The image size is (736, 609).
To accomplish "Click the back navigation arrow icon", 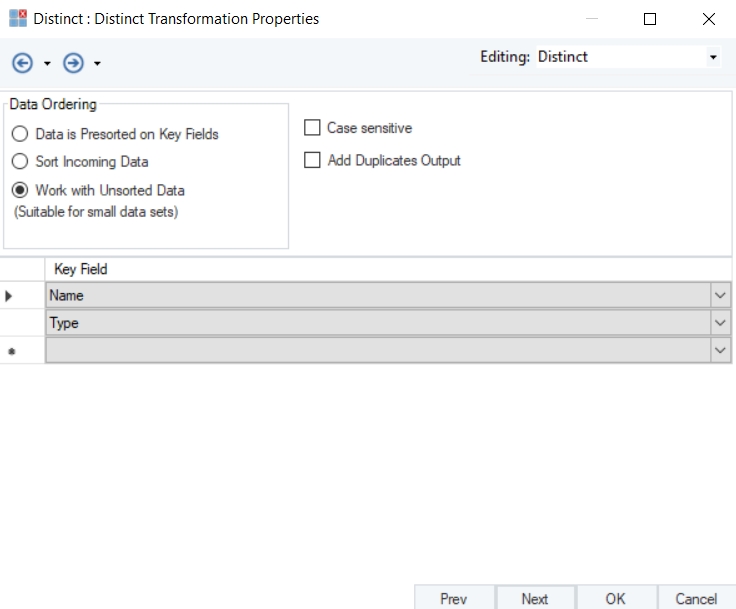I will pyautogui.click(x=22, y=63).
